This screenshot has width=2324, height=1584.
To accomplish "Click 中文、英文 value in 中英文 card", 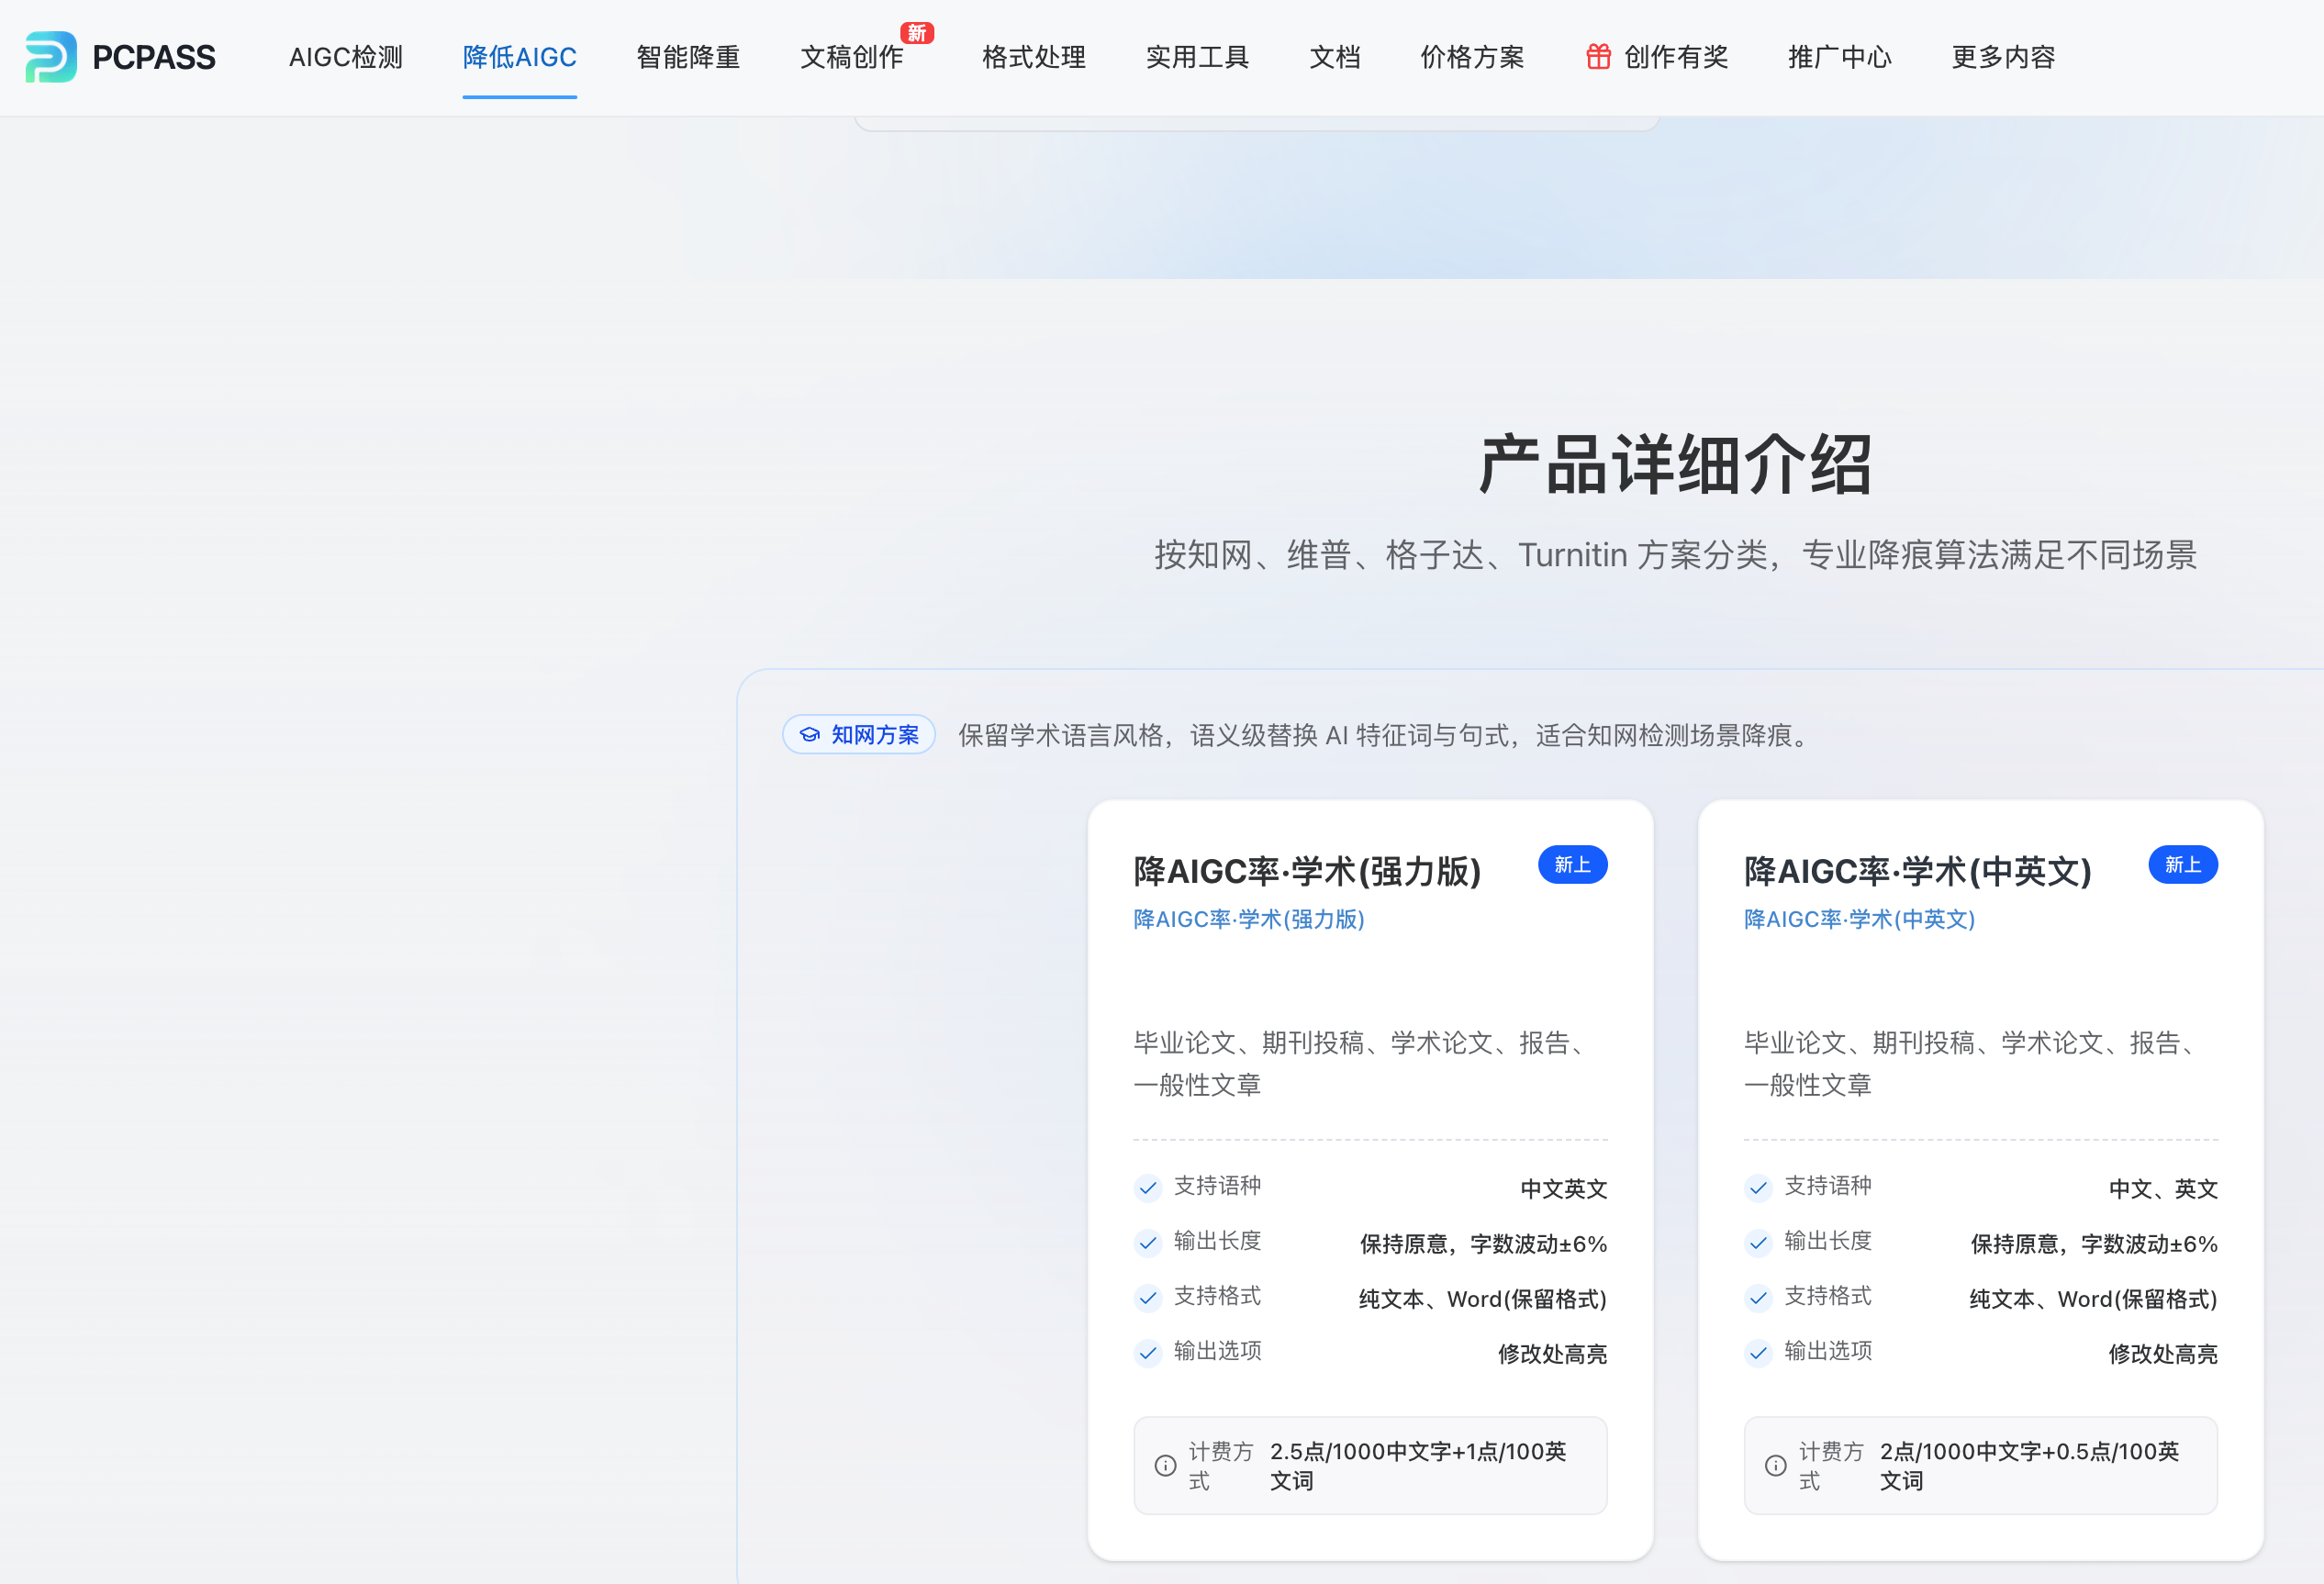I will tap(2164, 1189).
